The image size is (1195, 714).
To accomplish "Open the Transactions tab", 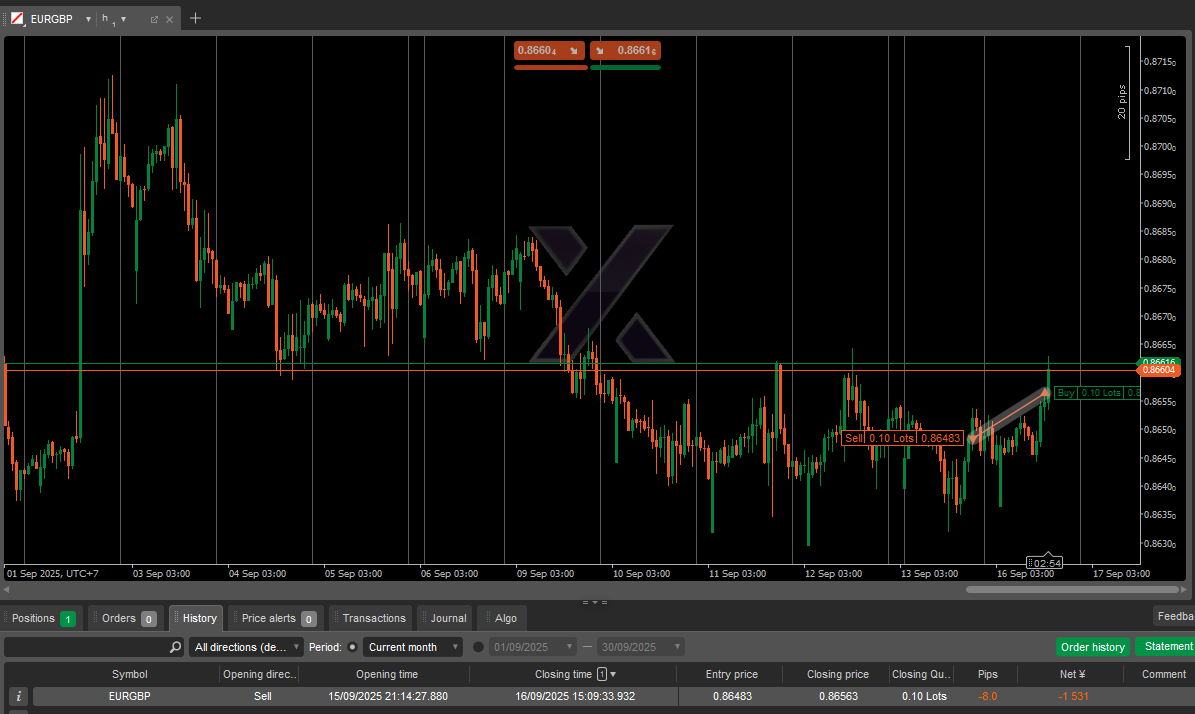I will (372, 618).
